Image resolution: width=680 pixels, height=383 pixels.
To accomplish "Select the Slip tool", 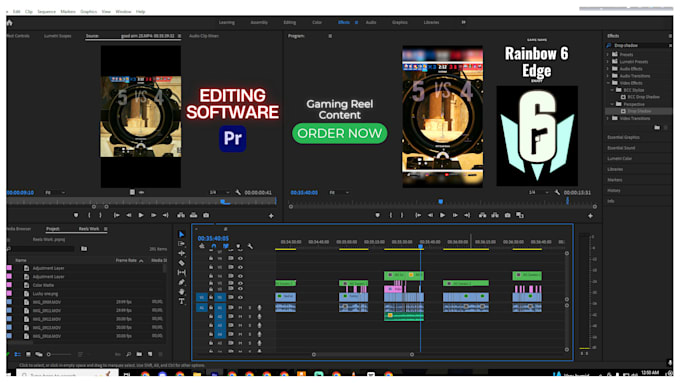I will [181, 272].
